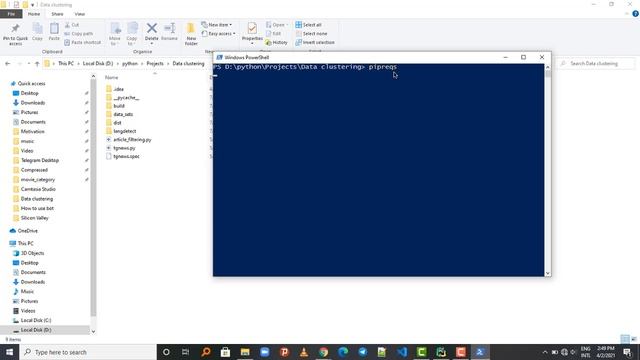The height and width of the screenshot is (360, 640).
Task: Click Local Disk (D:) in address bar
Action: coord(98,64)
